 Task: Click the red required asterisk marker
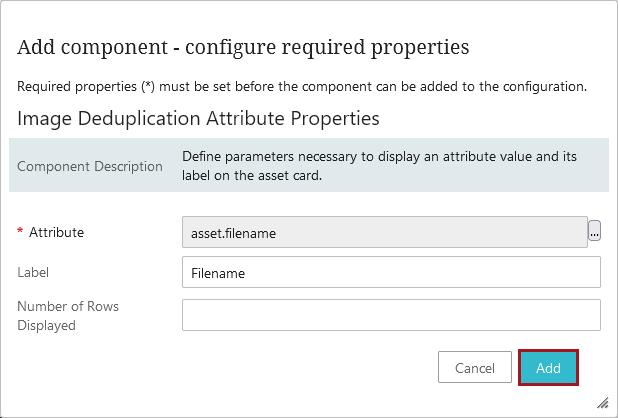point(20,233)
